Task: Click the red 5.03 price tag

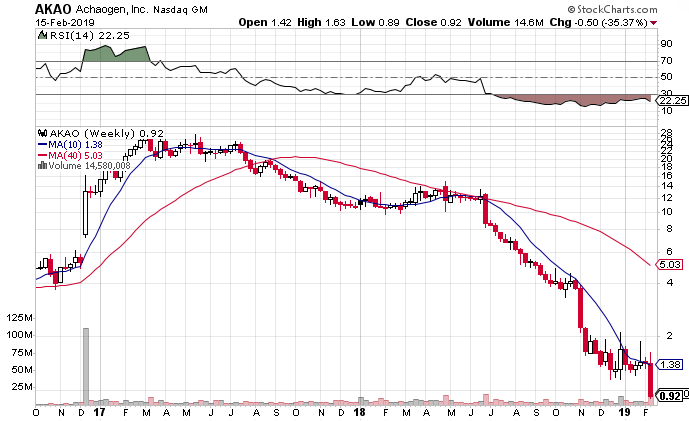Action: pyautogui.click(x=669, y=265)
